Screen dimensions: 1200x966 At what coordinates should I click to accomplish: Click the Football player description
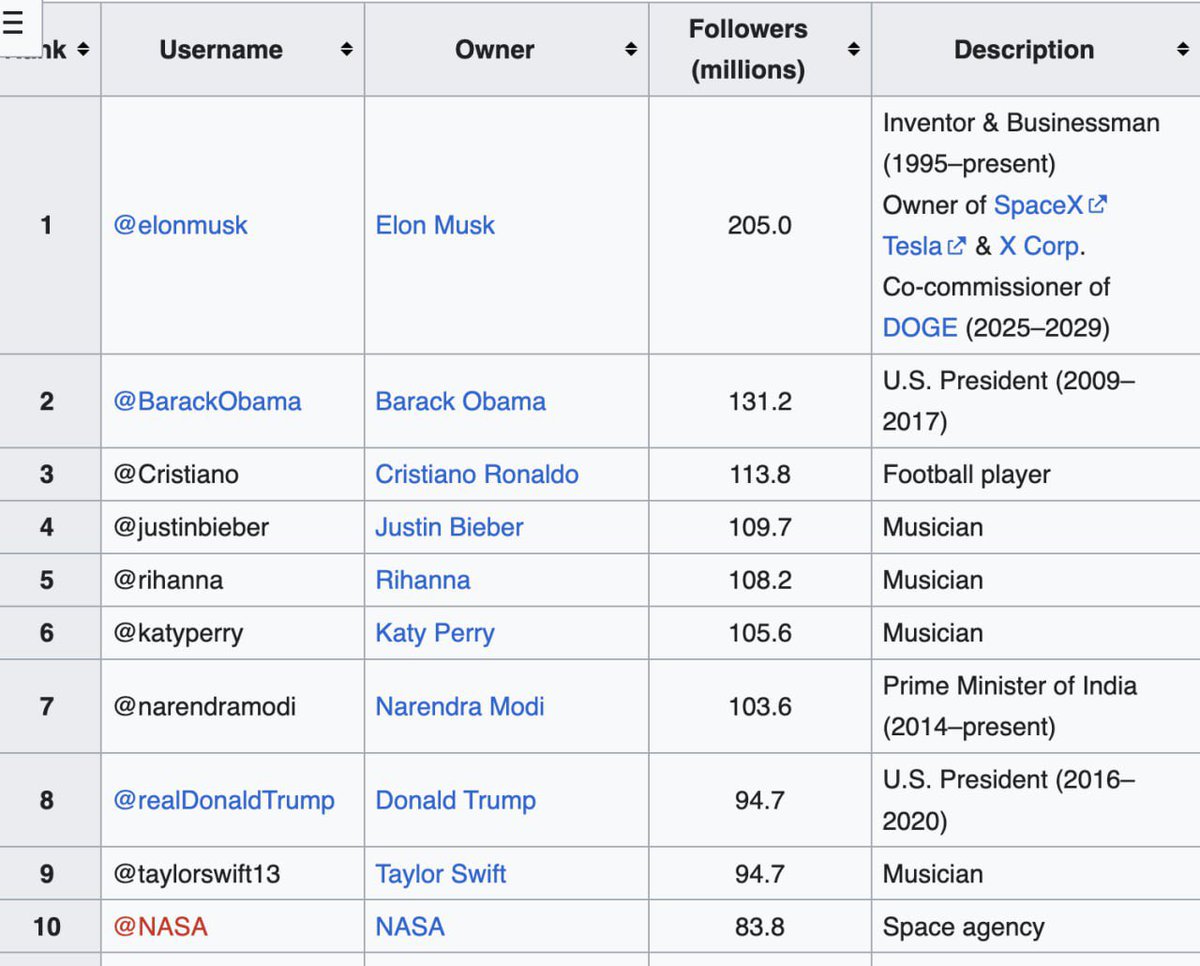pyautogui.click(x=966, y=474)
